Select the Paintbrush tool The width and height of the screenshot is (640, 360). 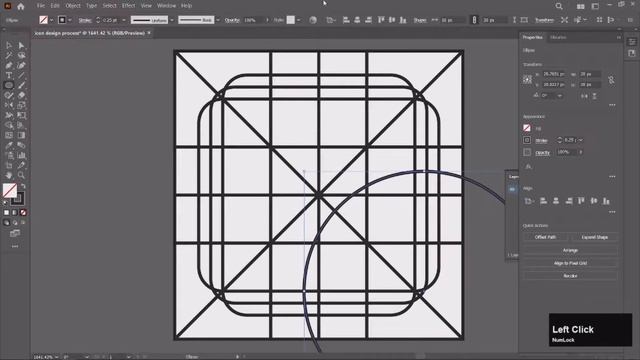pos(21,85)
